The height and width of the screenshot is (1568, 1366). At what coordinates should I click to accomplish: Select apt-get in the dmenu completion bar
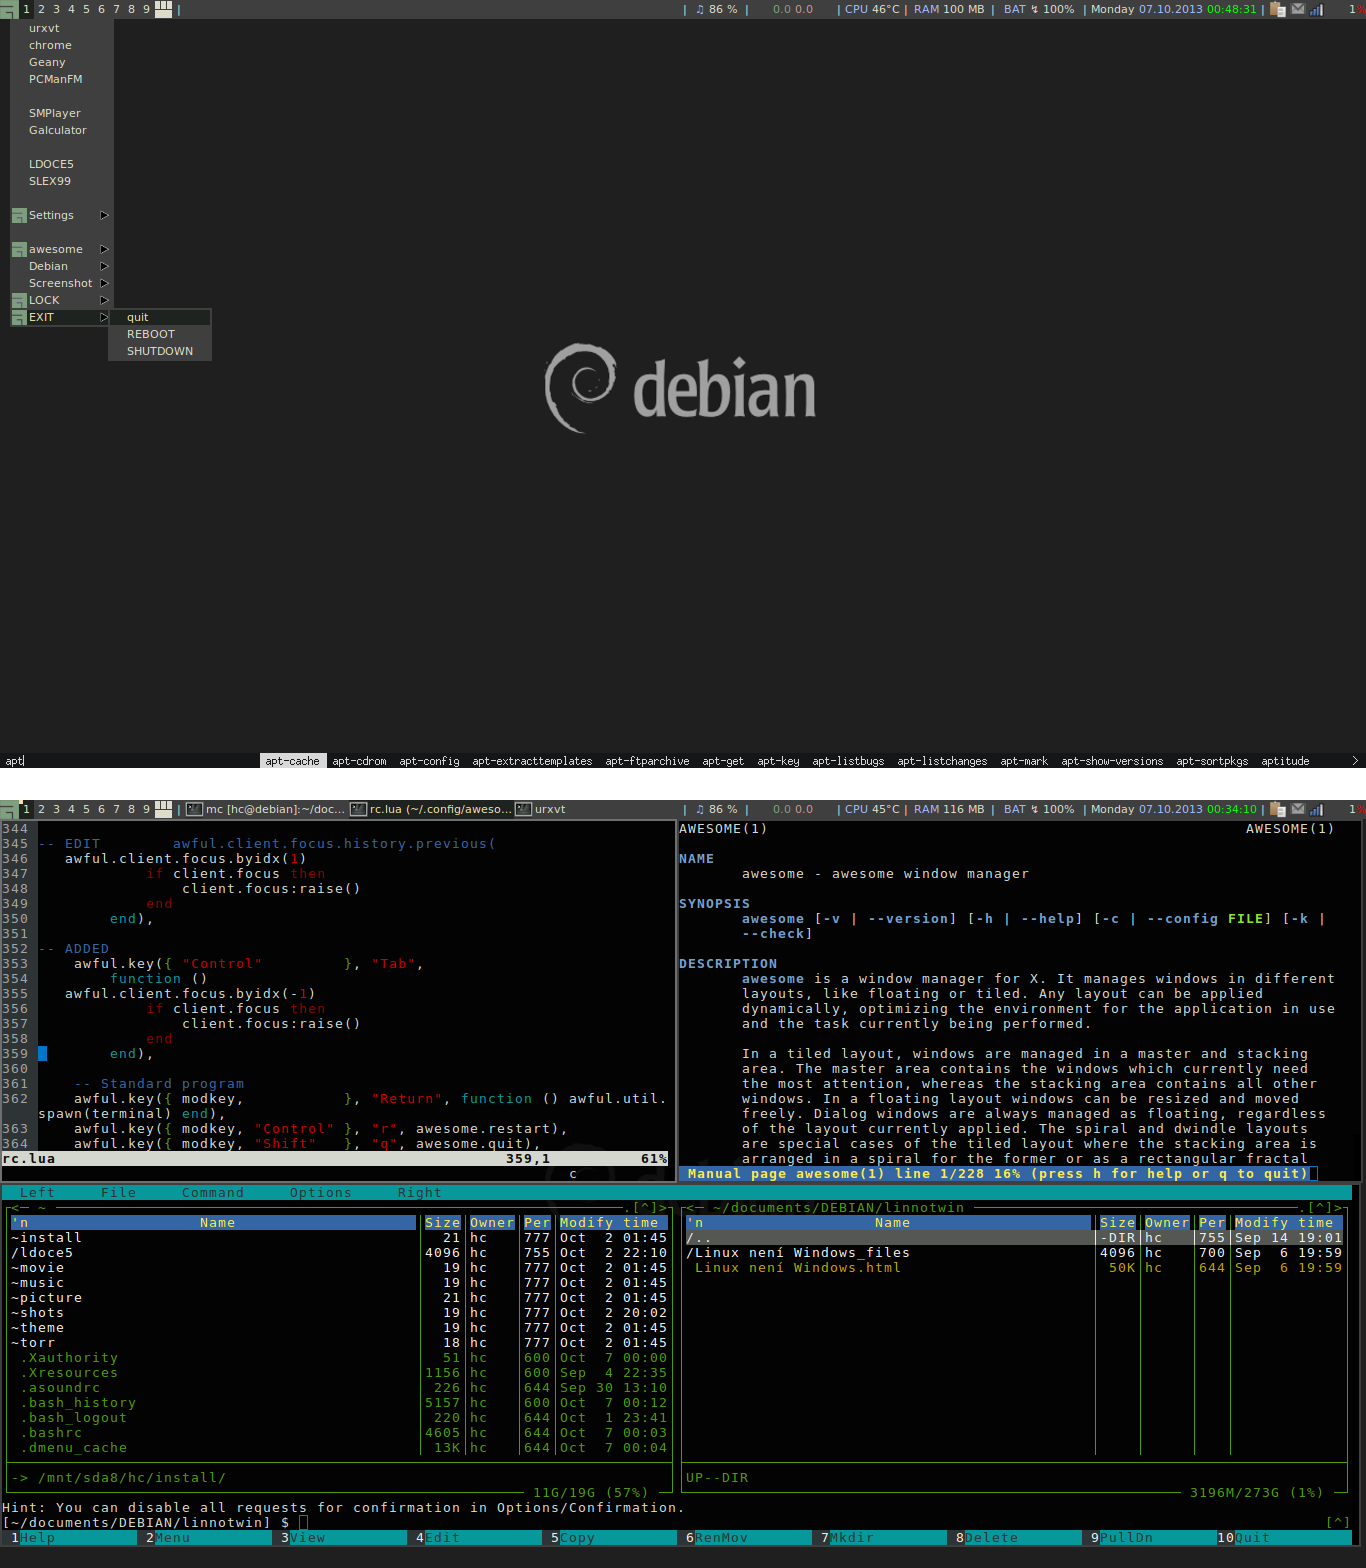pos(723,761)
